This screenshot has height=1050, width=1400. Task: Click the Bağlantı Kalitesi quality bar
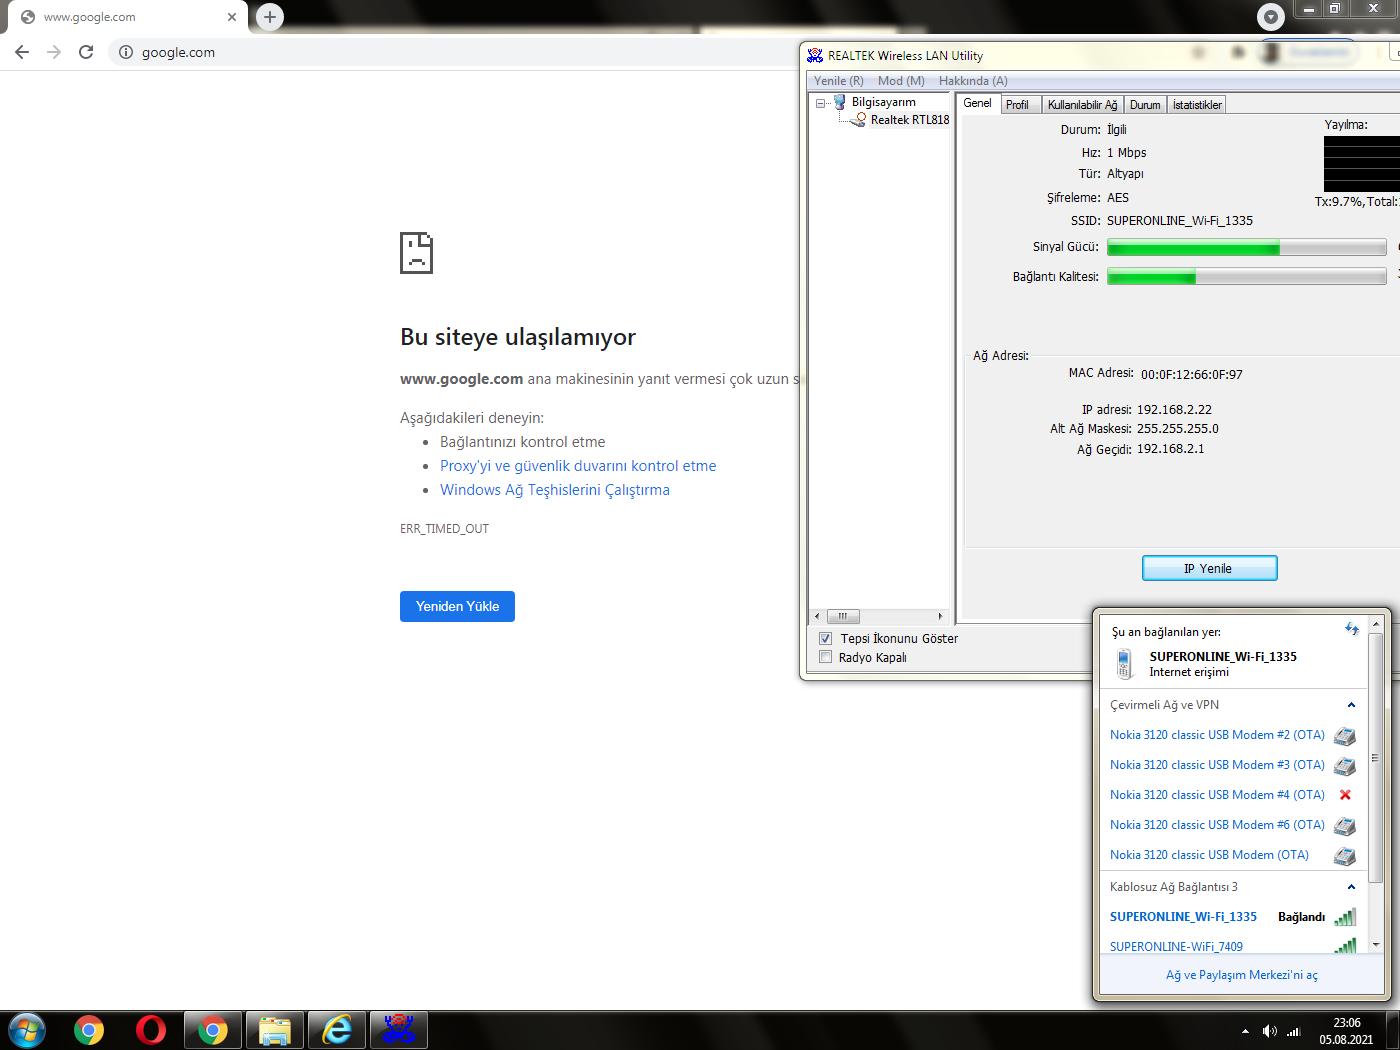pos(1246,277)
